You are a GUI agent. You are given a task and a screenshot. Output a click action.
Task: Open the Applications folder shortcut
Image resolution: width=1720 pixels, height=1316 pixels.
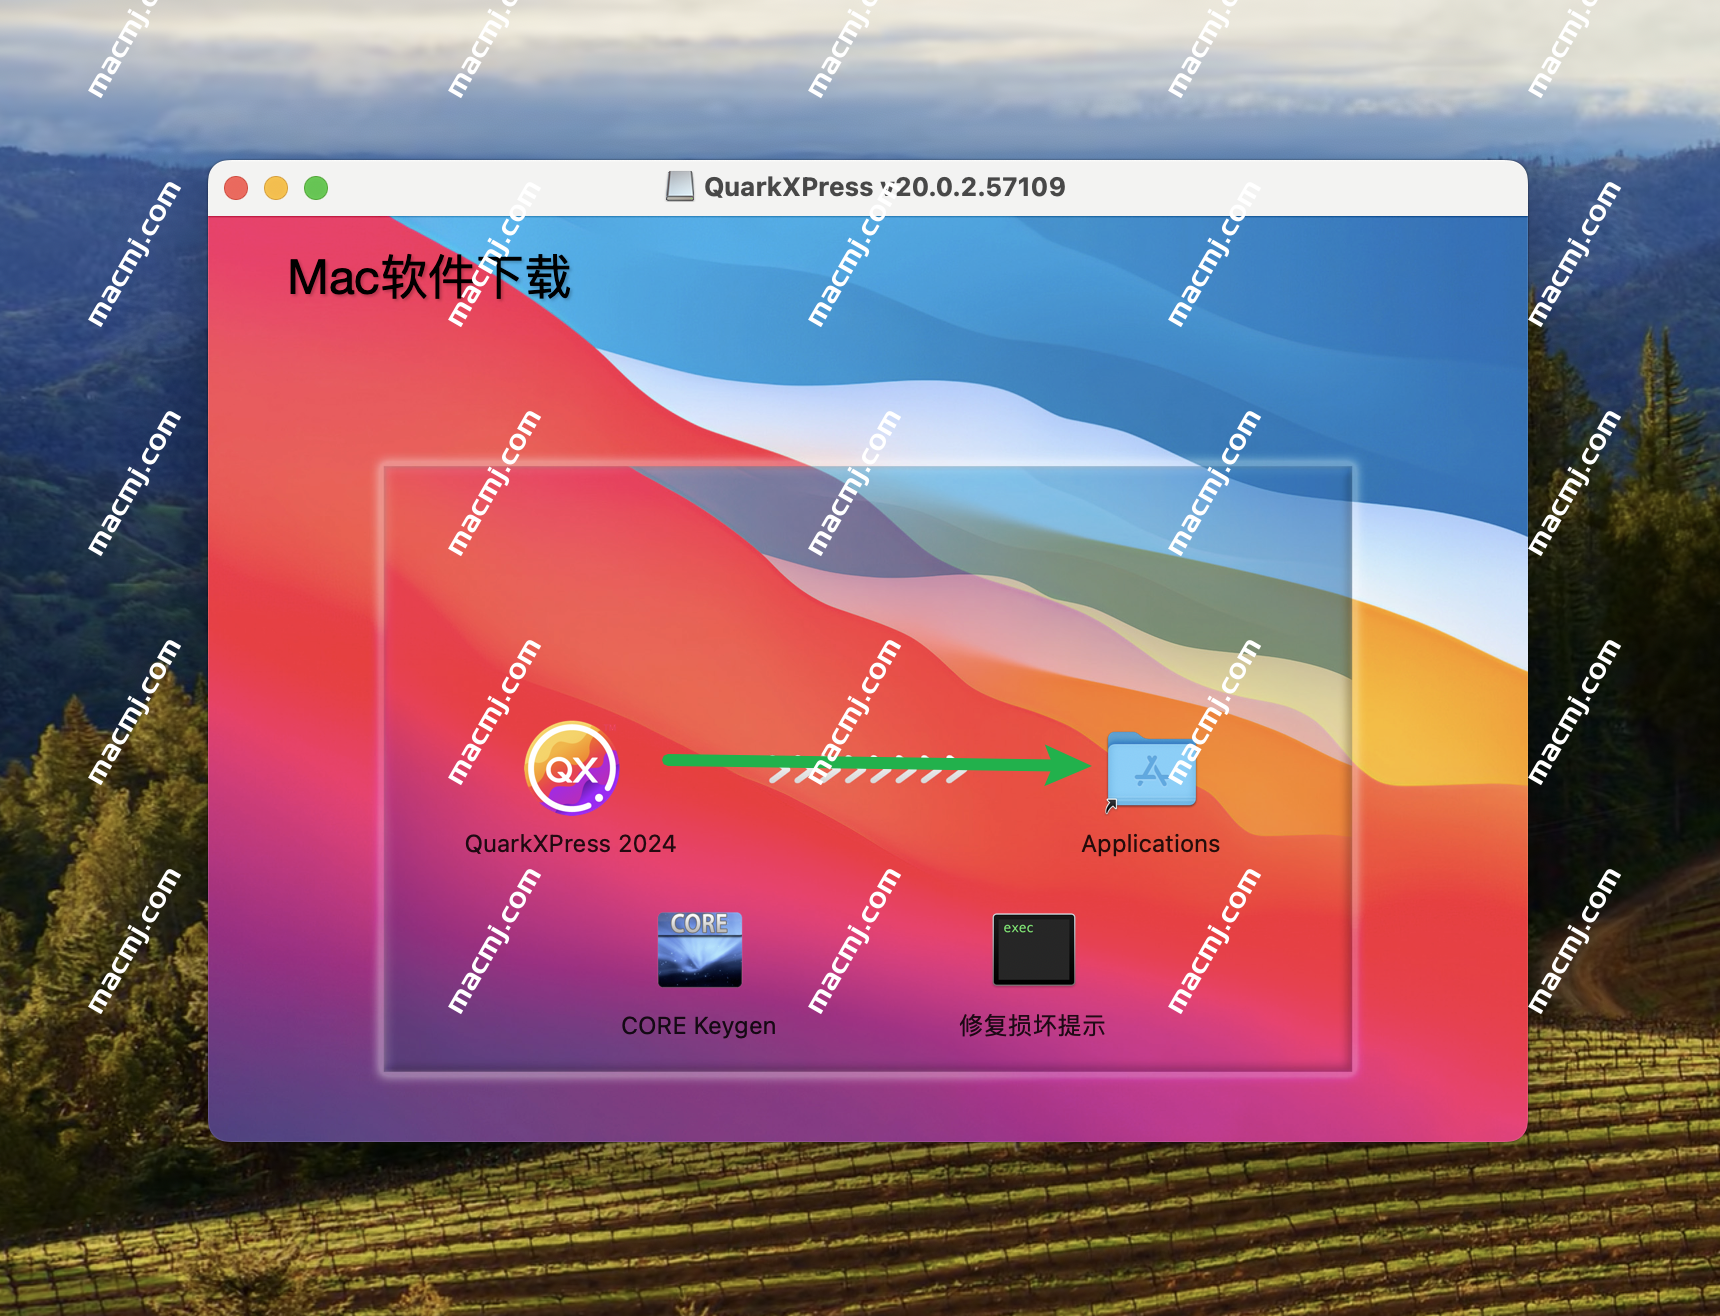1151,770
